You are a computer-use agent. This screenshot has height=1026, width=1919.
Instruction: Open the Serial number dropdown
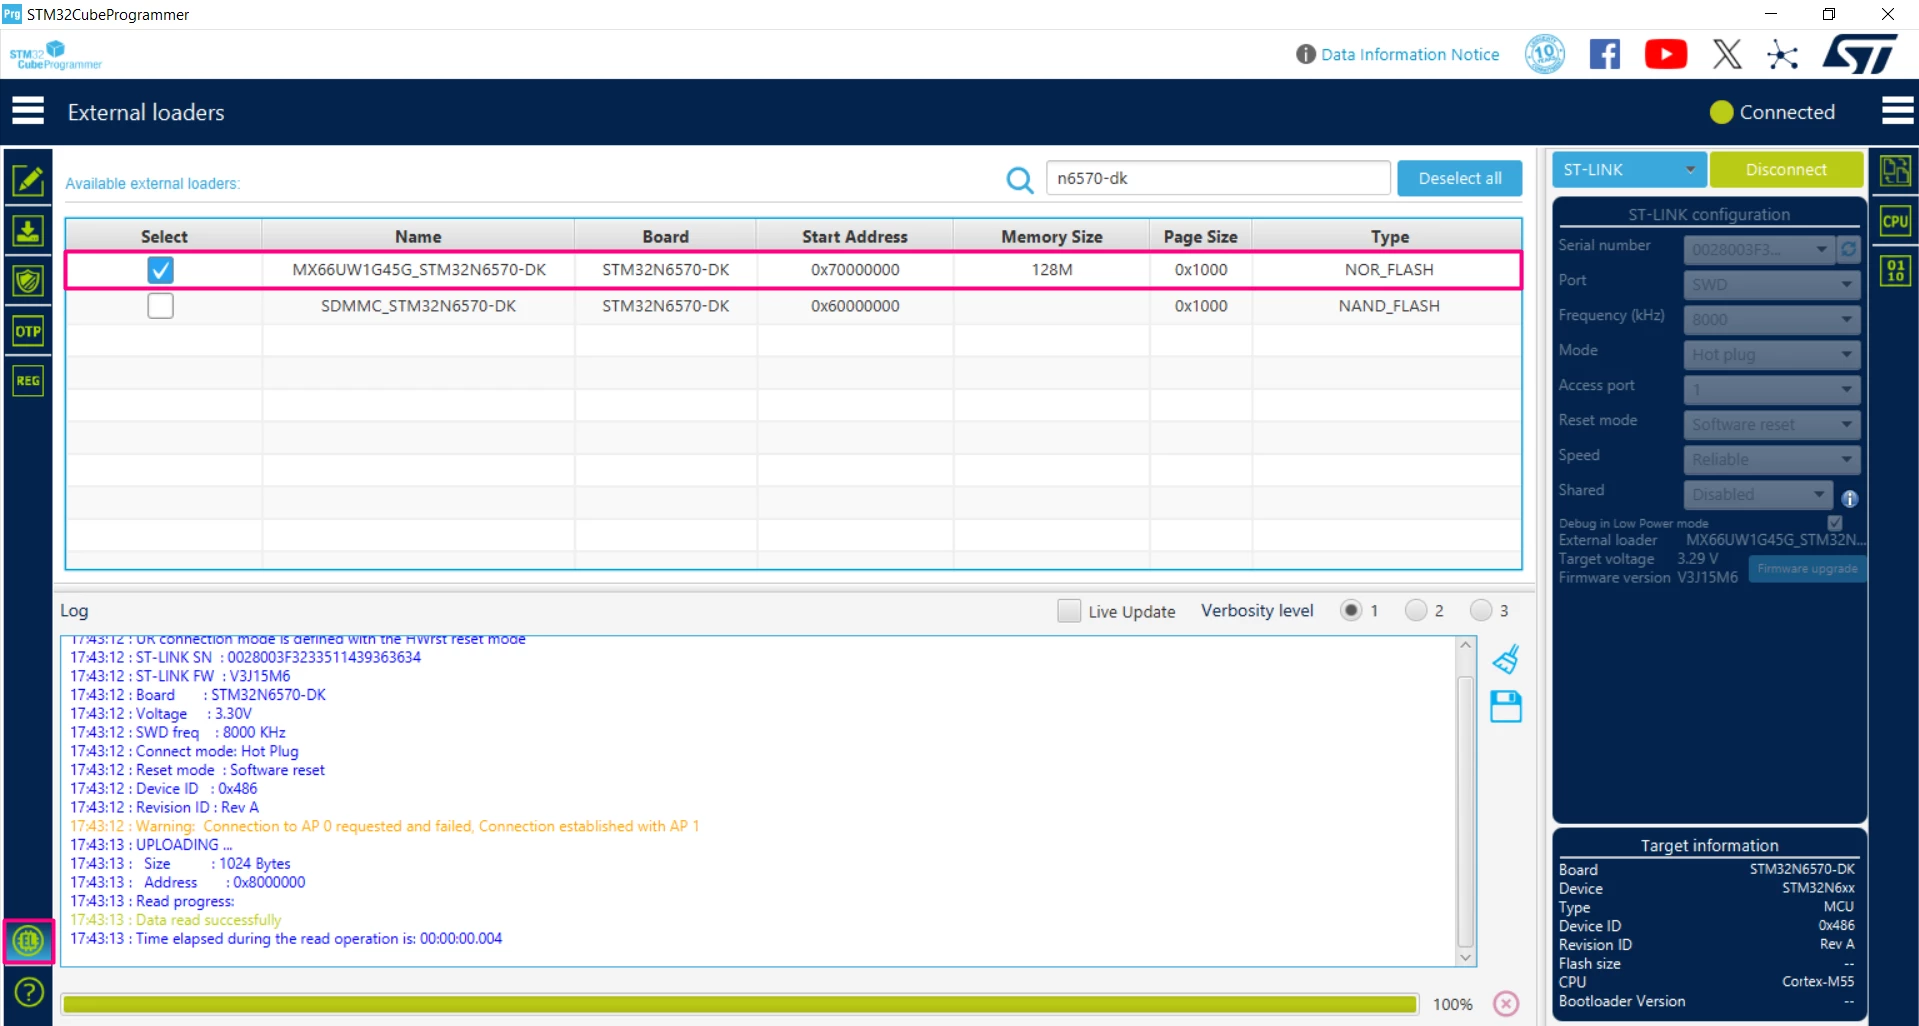pyautogui.click(x=1759, y=249)
